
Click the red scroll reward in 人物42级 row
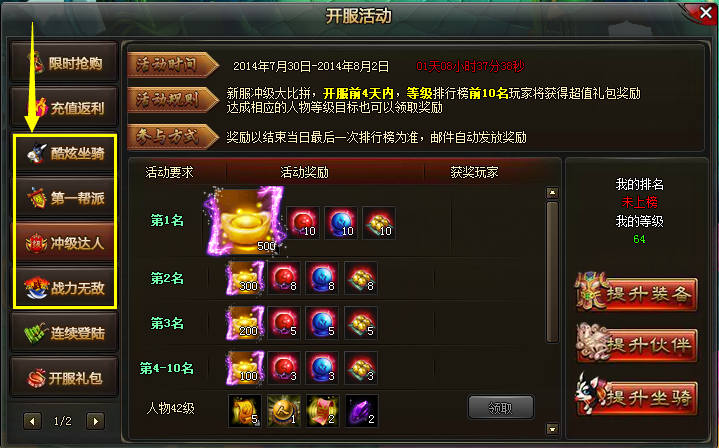323,411
